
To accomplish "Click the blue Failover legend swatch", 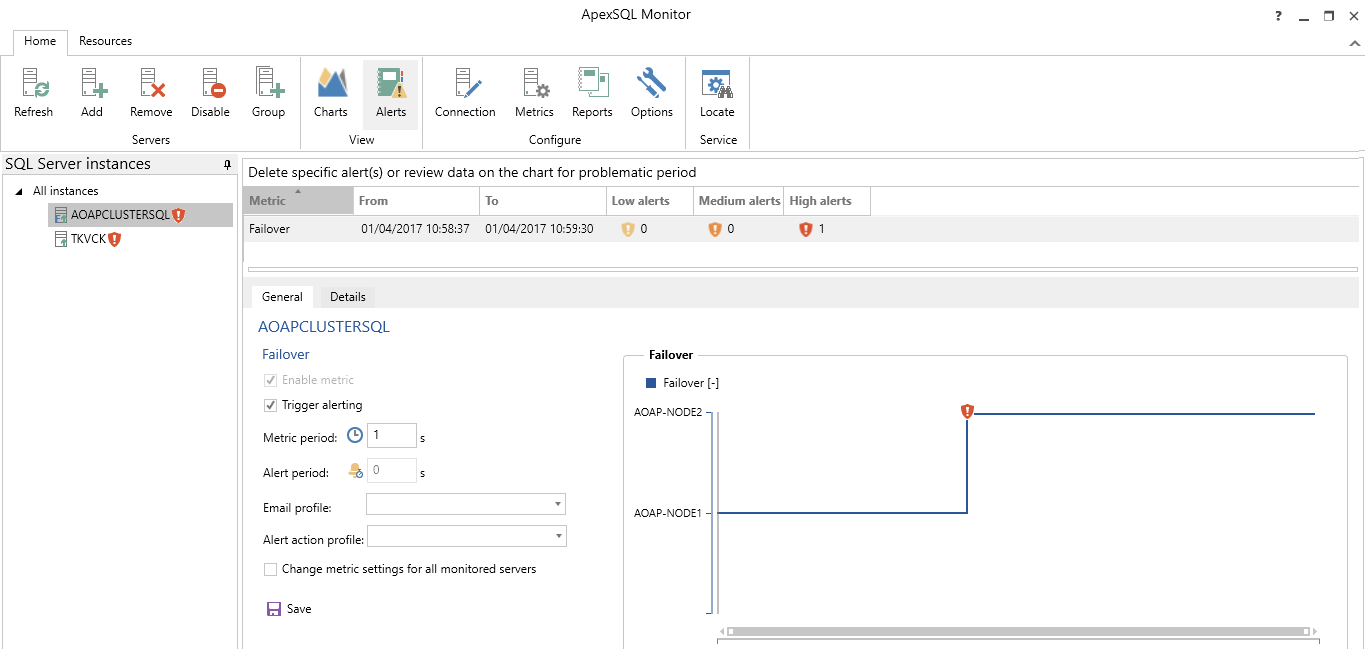I will click(651, 383).
